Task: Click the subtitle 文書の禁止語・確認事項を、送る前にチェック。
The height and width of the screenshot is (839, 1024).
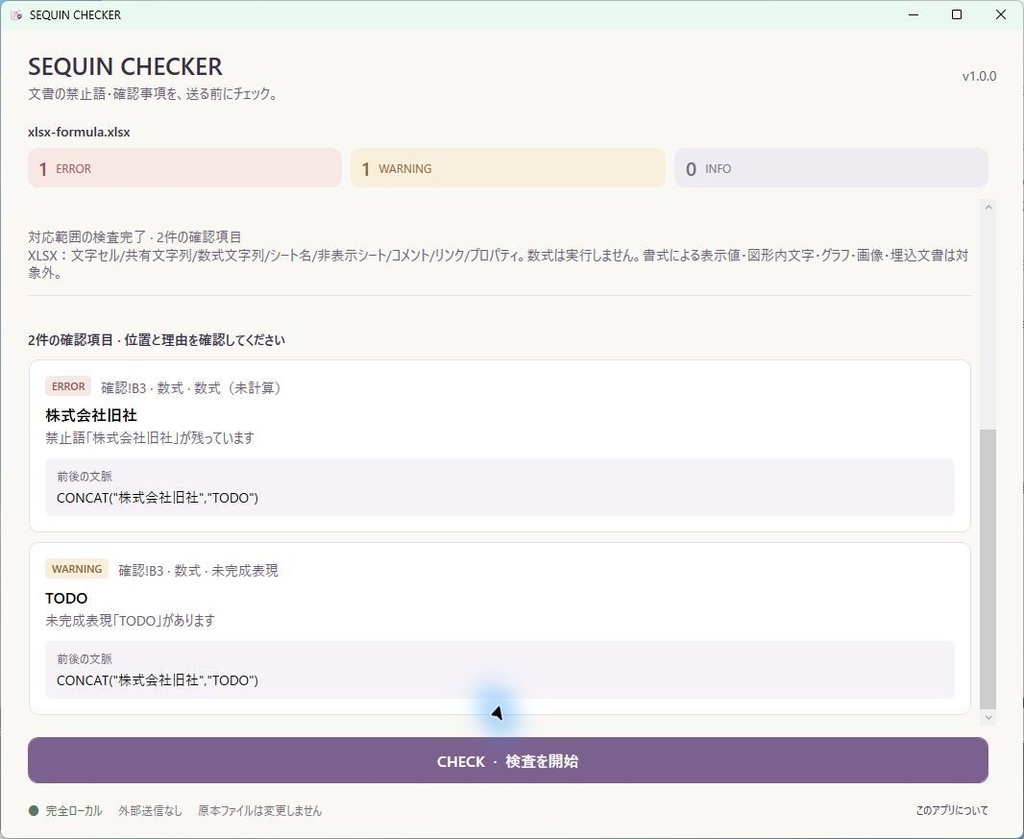Action: pos(155,94)
